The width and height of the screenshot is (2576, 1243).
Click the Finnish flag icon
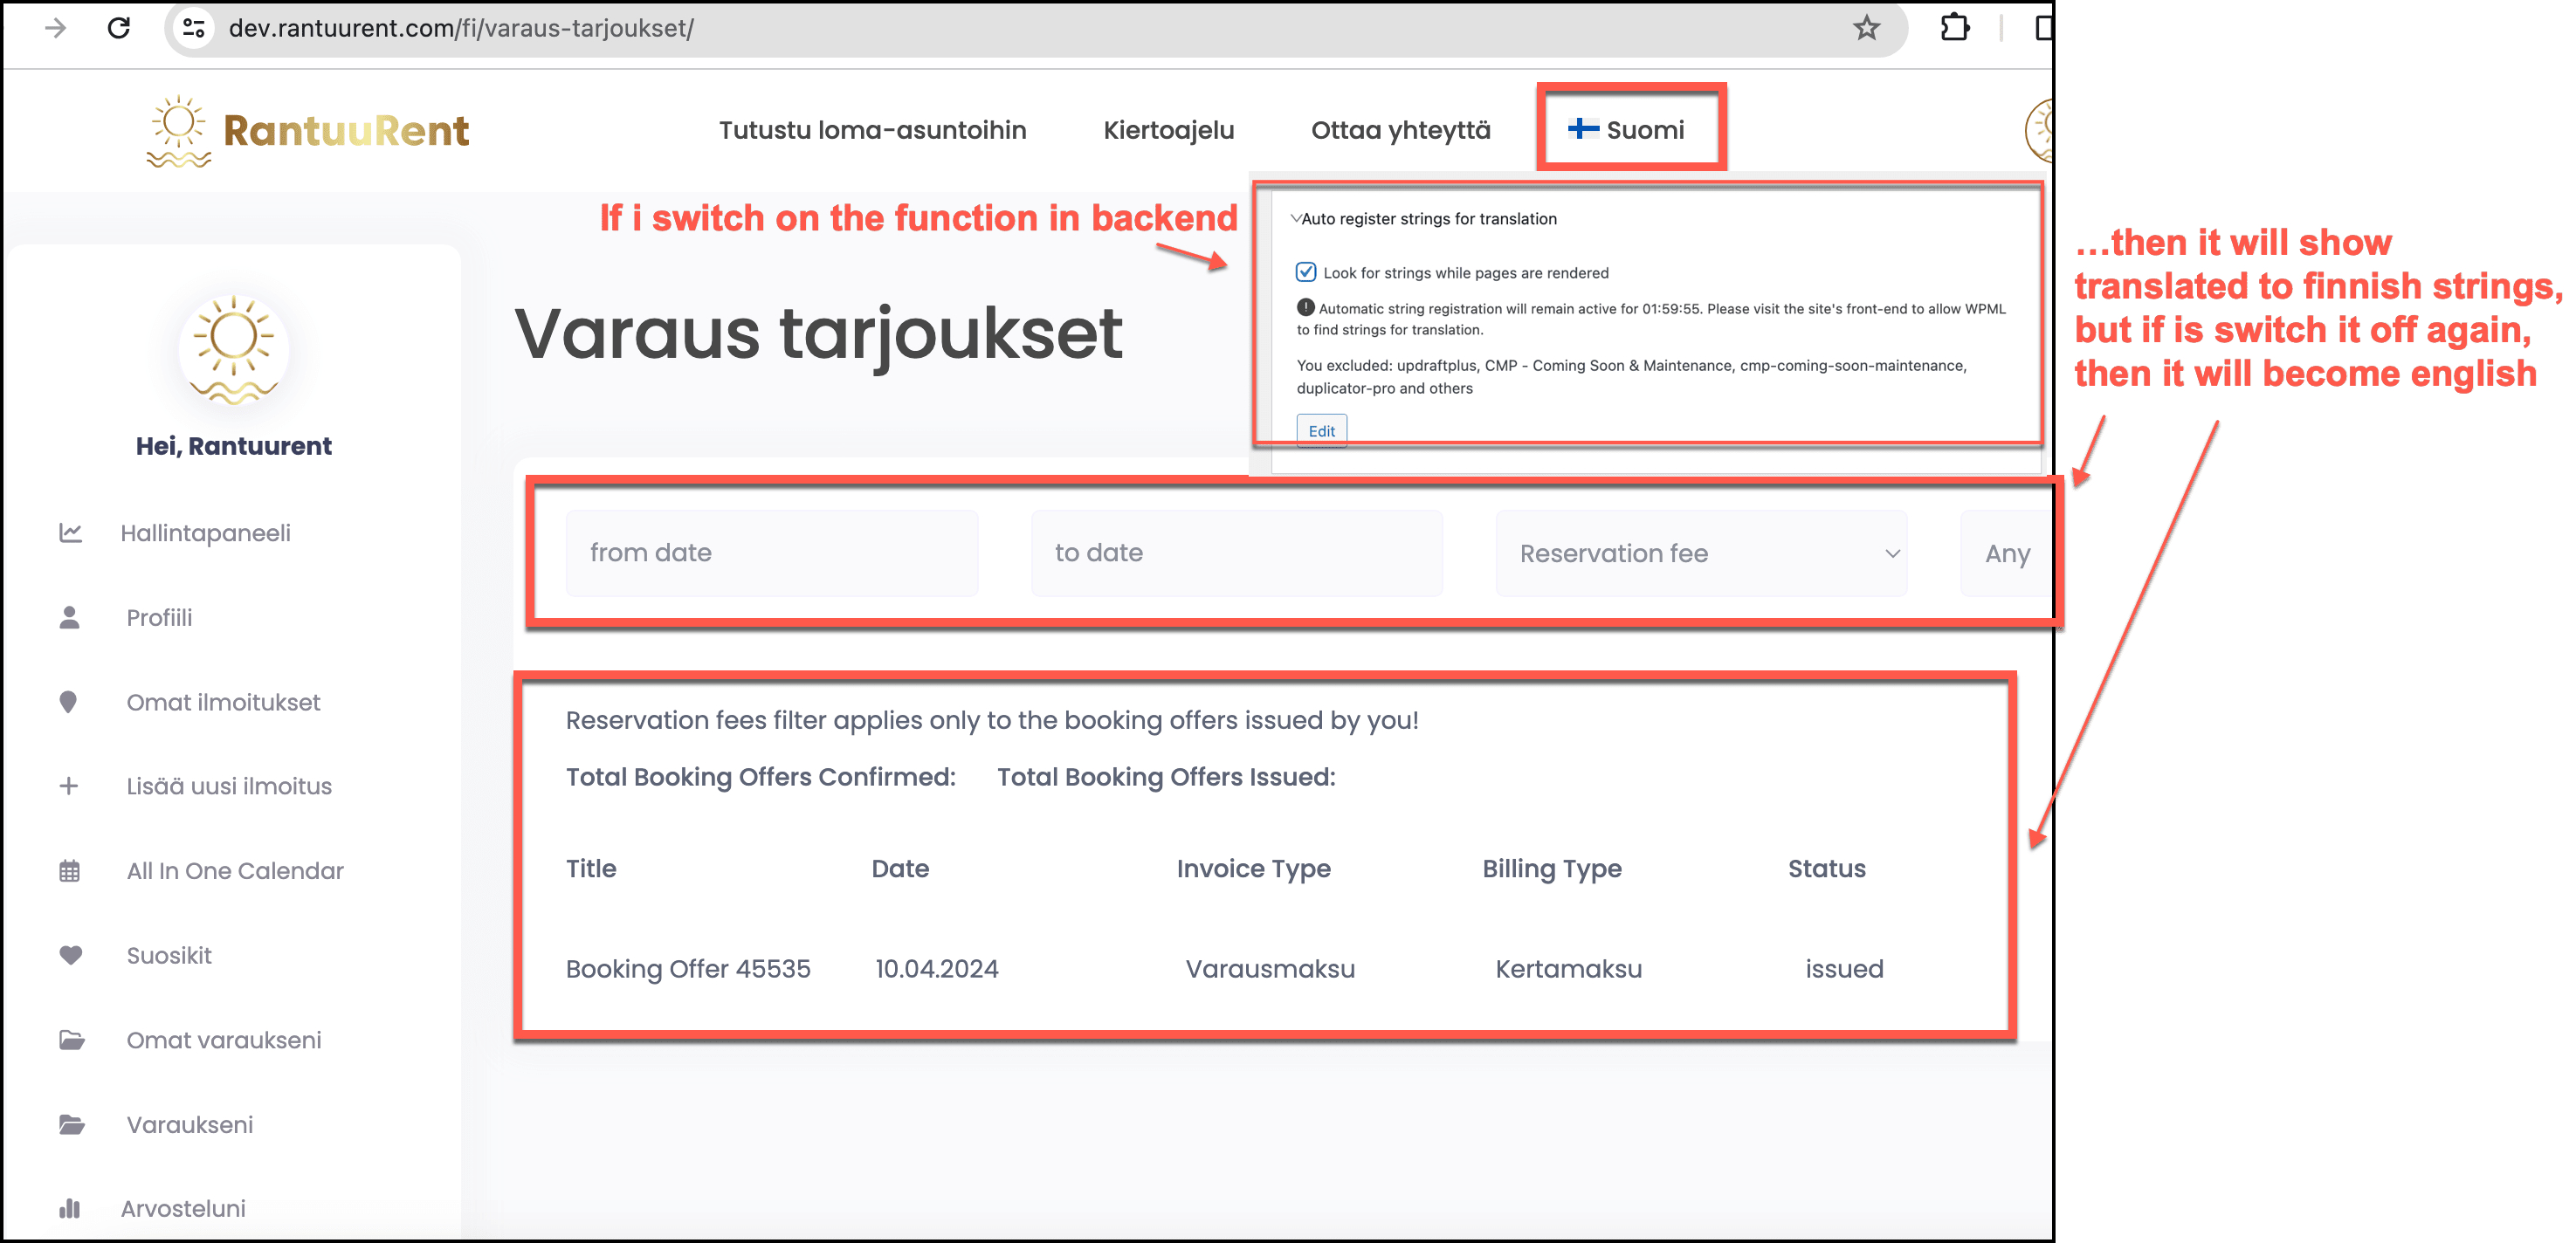[x=1582, y=129]
